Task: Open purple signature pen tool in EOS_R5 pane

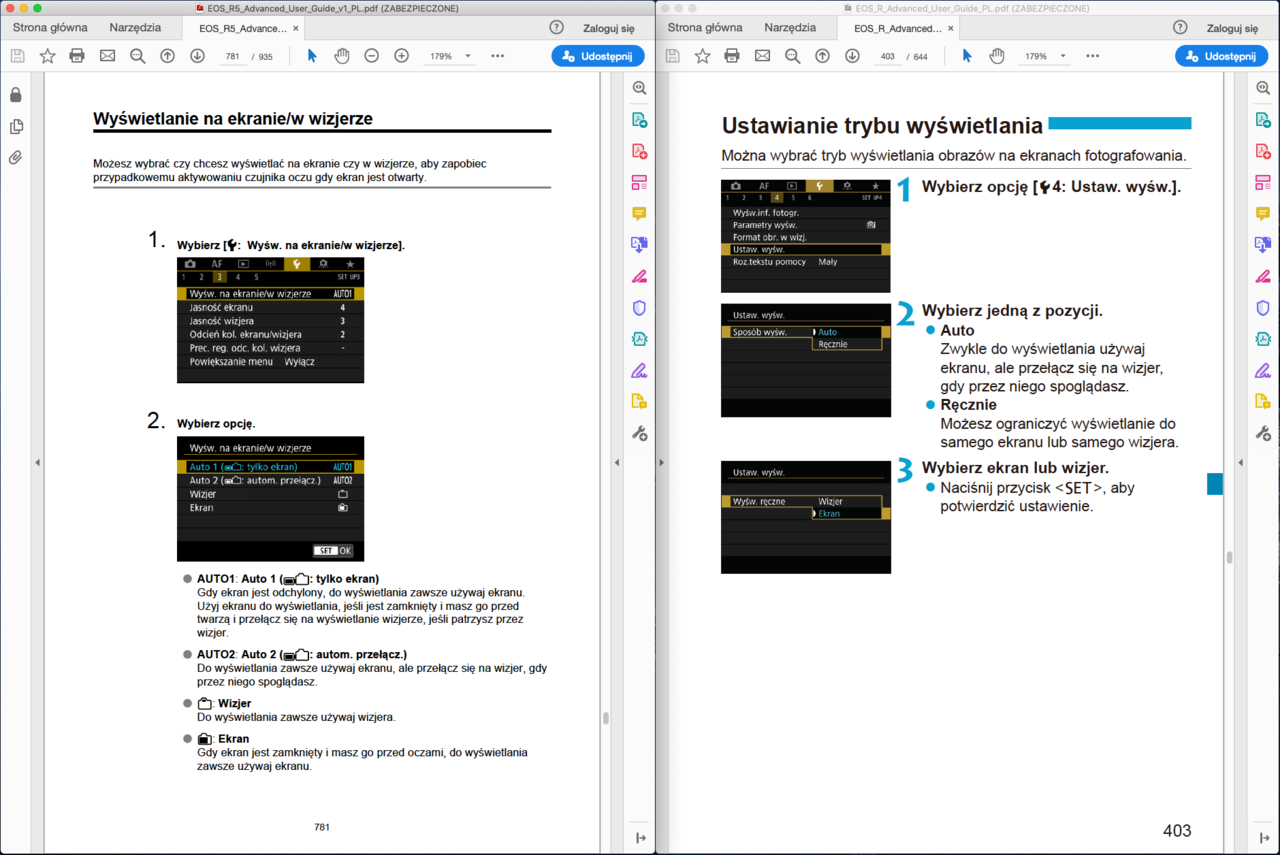Action: (x=639, y=370)
